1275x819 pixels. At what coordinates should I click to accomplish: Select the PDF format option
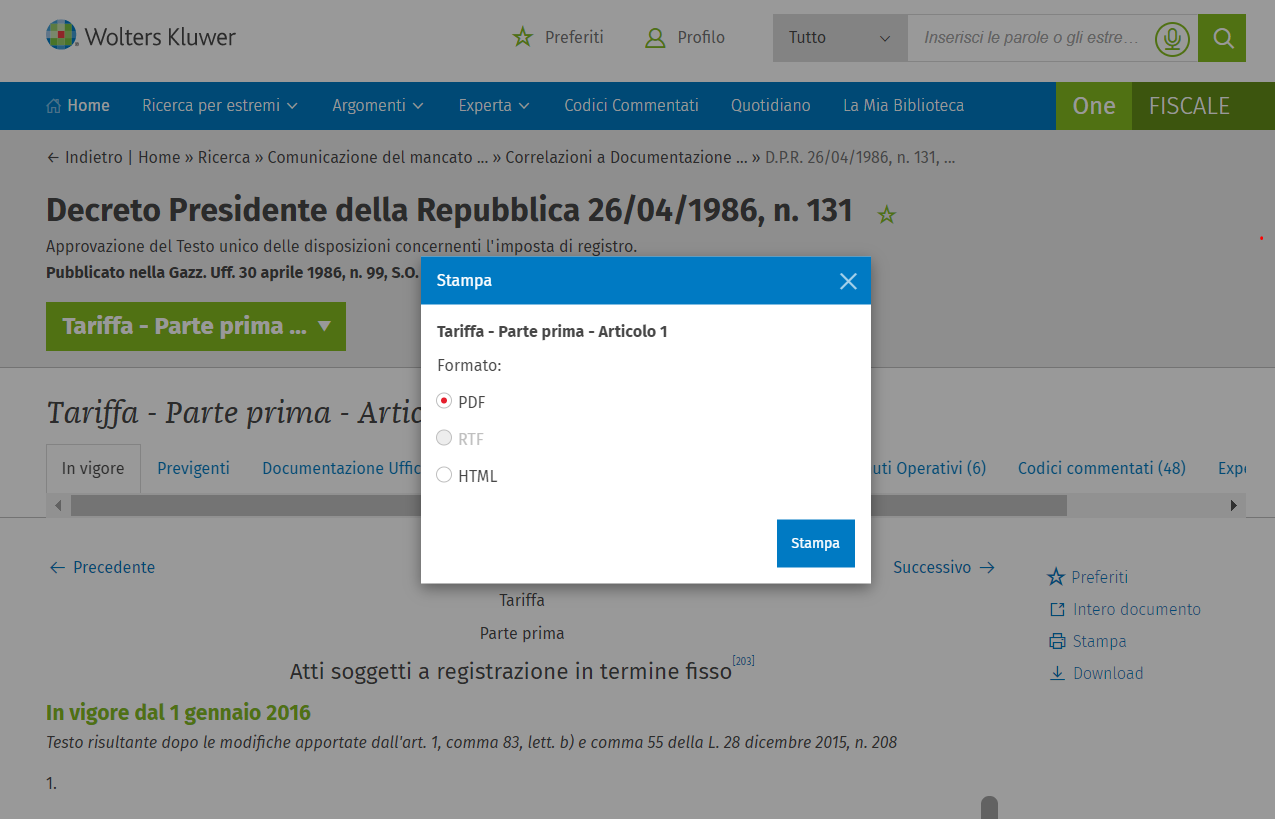click(x=445, y=401)
